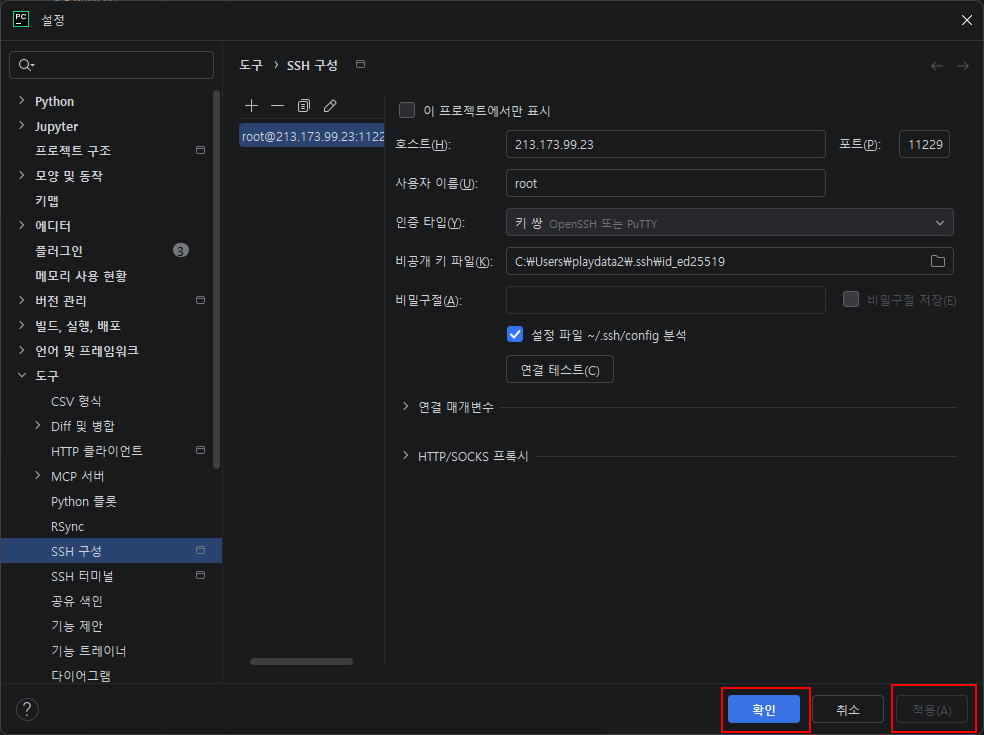Enable 이 프로젝트에서만 표시 checkbox
Screen dimensions: 984x735
coord(407,110)
